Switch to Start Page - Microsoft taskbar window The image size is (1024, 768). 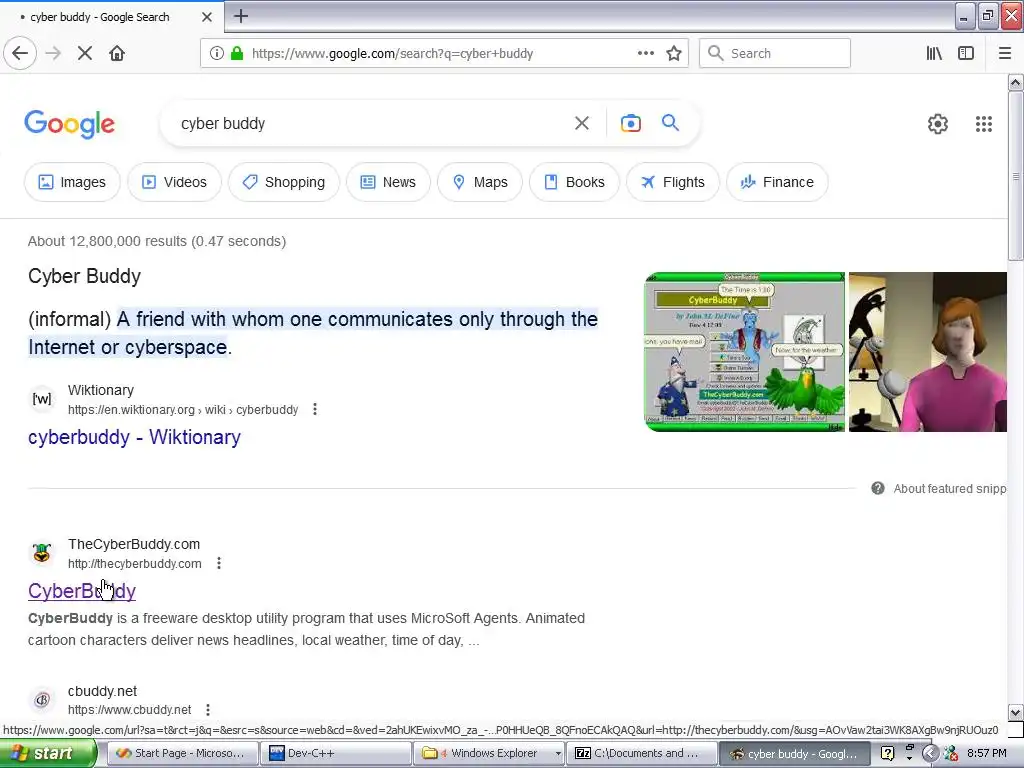tap(182, 754)
